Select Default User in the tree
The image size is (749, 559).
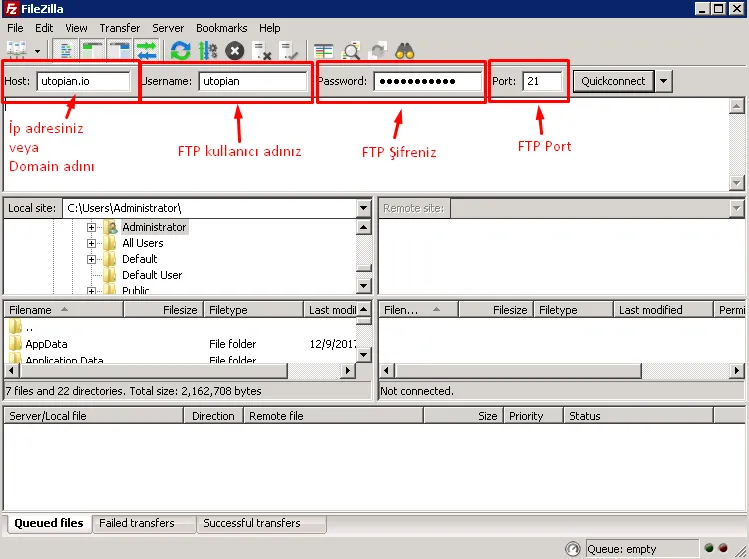tap(152, 275)
